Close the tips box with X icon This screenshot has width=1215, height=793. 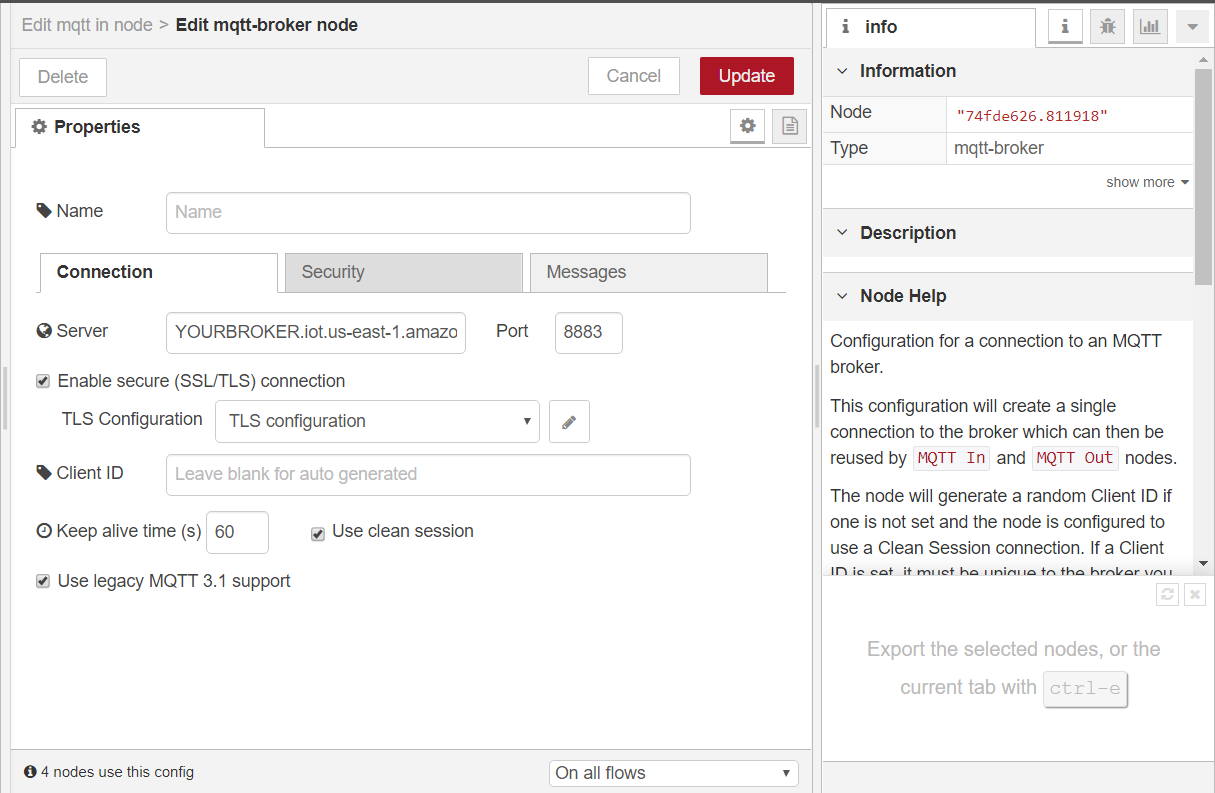tap(1194, 595)
